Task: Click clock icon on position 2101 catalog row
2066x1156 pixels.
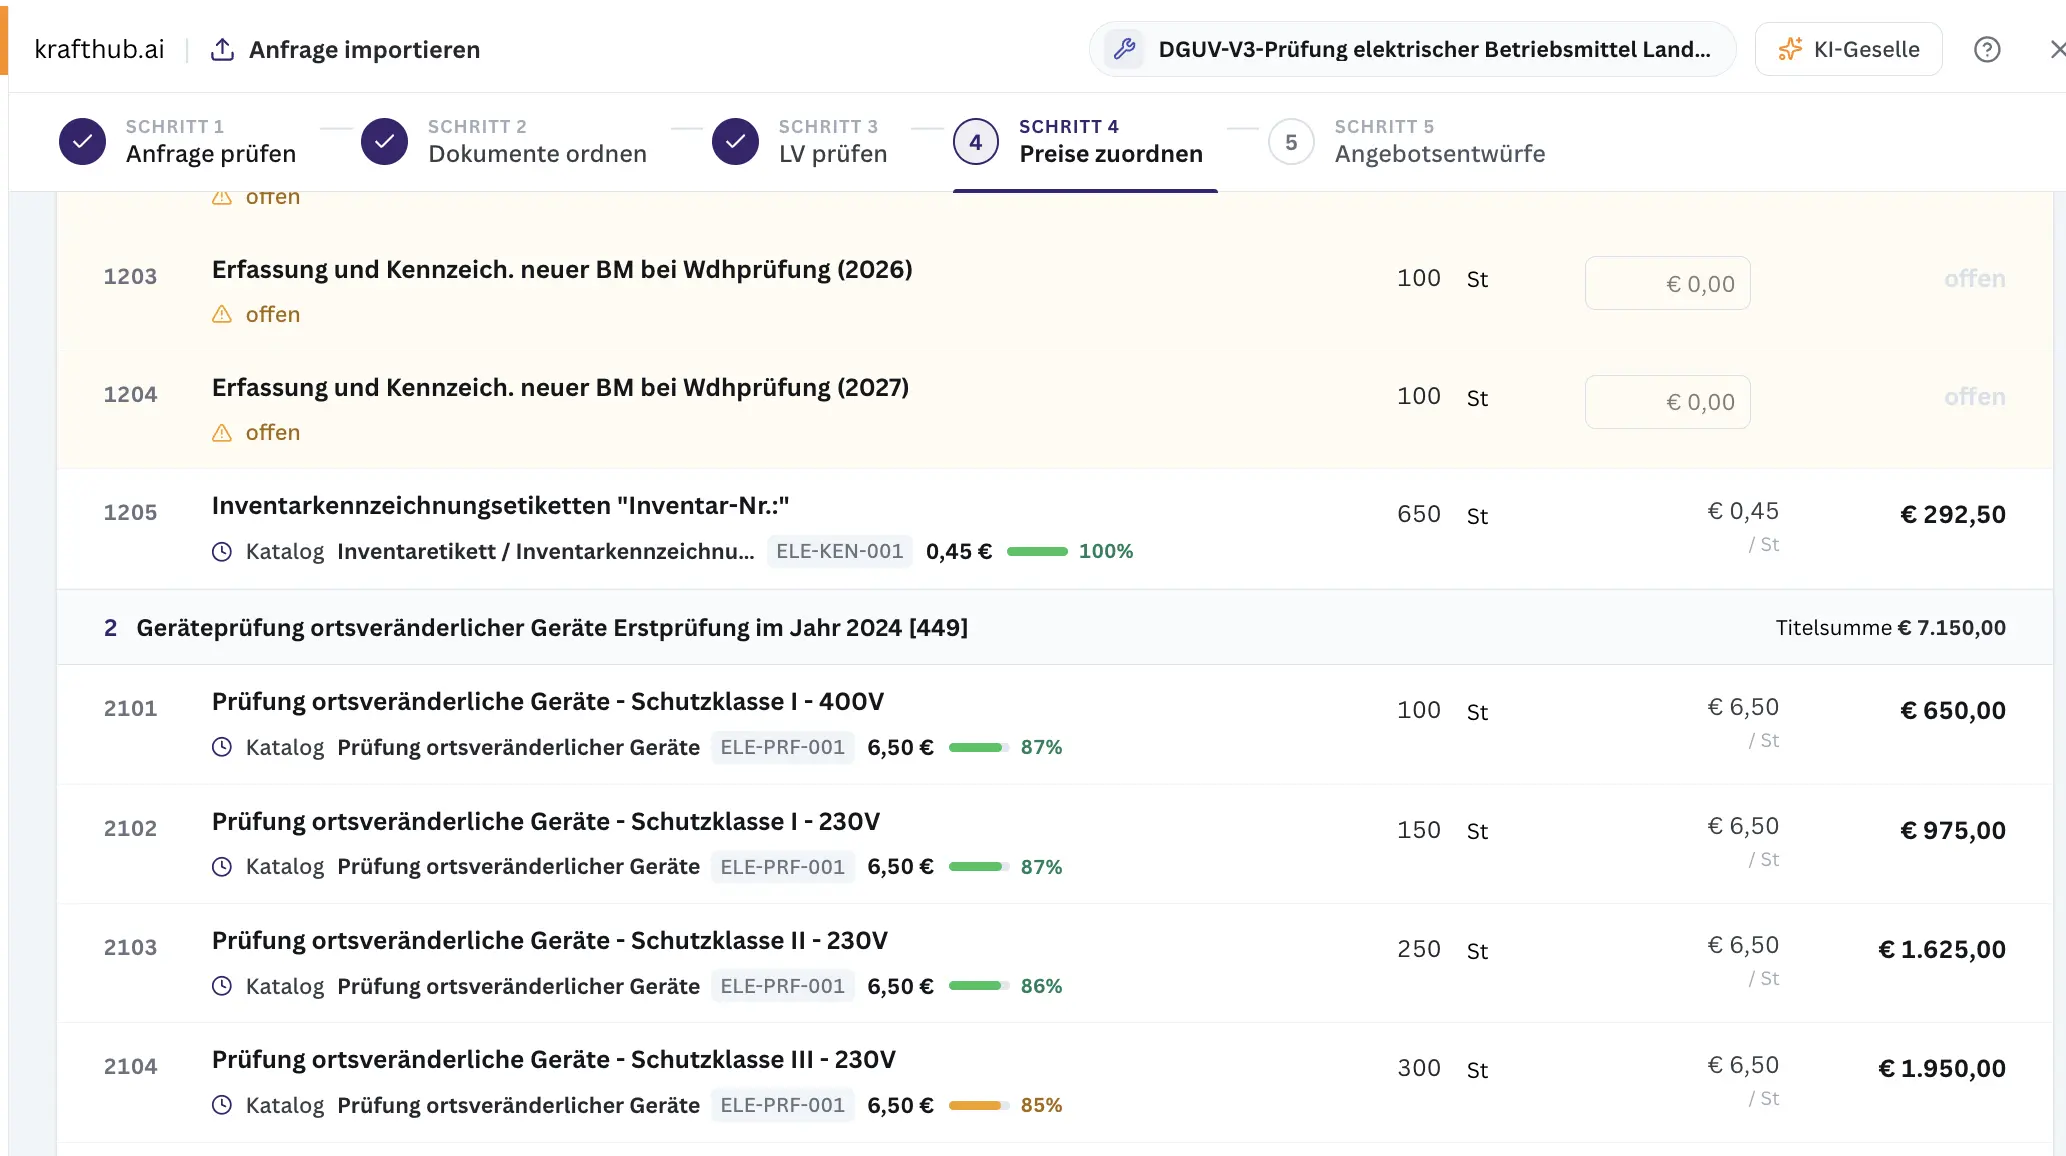Action: 222,747
